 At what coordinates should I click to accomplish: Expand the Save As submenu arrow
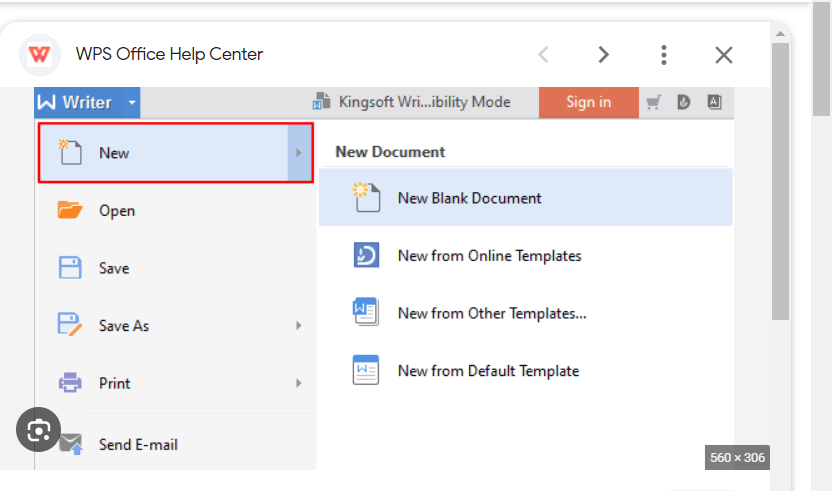pyautogui.click(x=299, y=325)
